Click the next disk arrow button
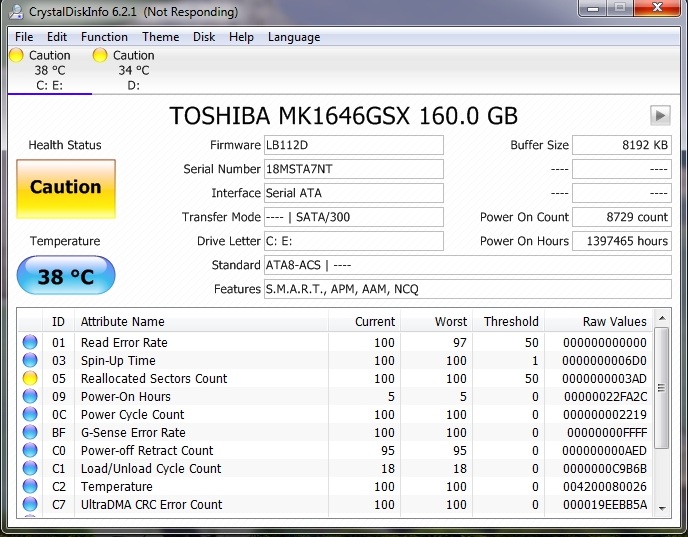This screenshot has width=688, height=537. [660, 115]
